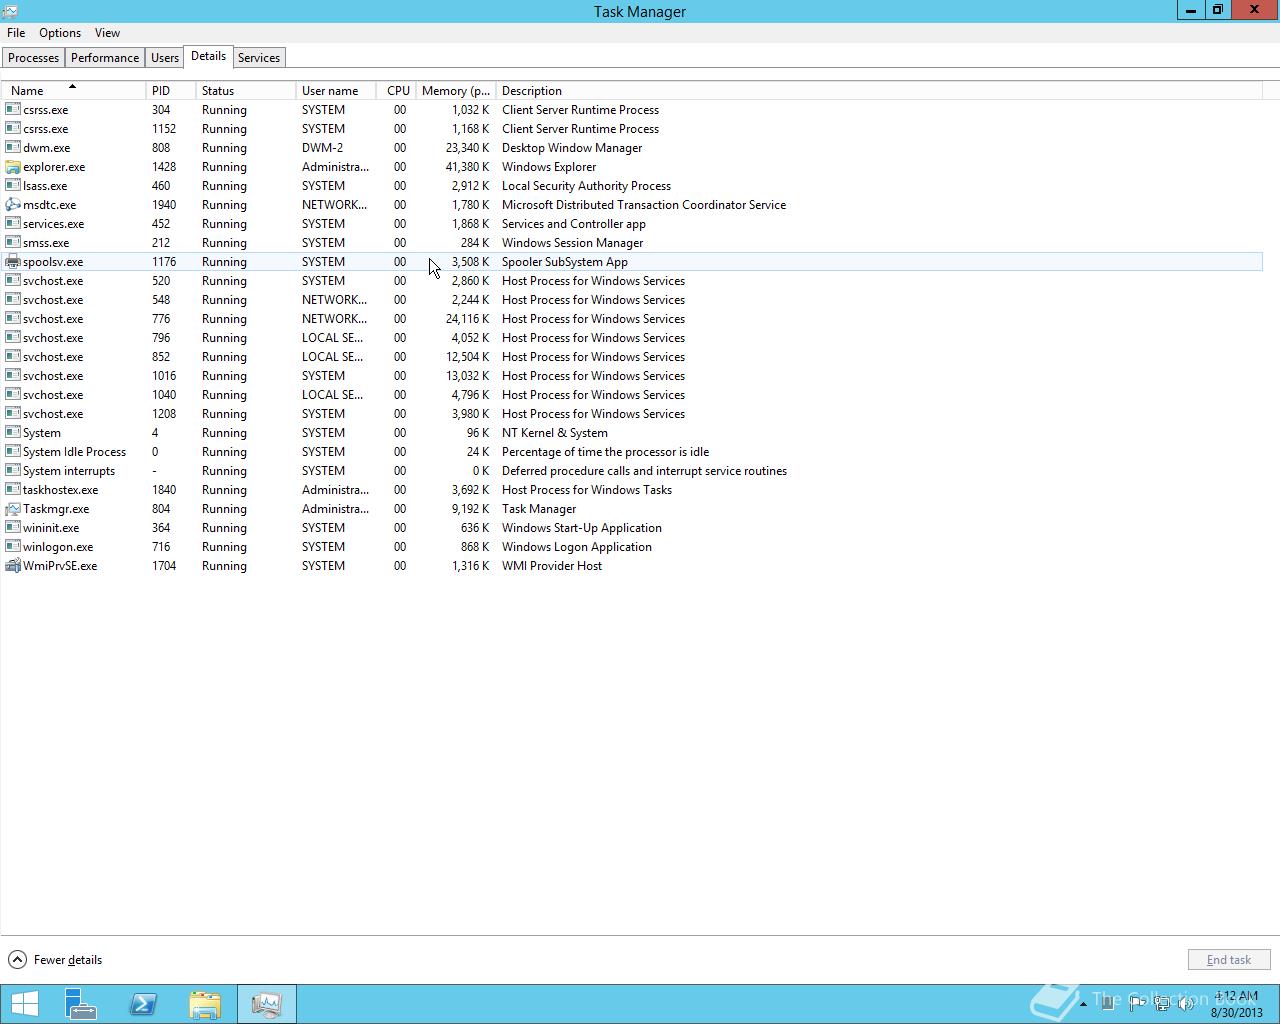Click the wininit.exe process icon

(13, 528)
